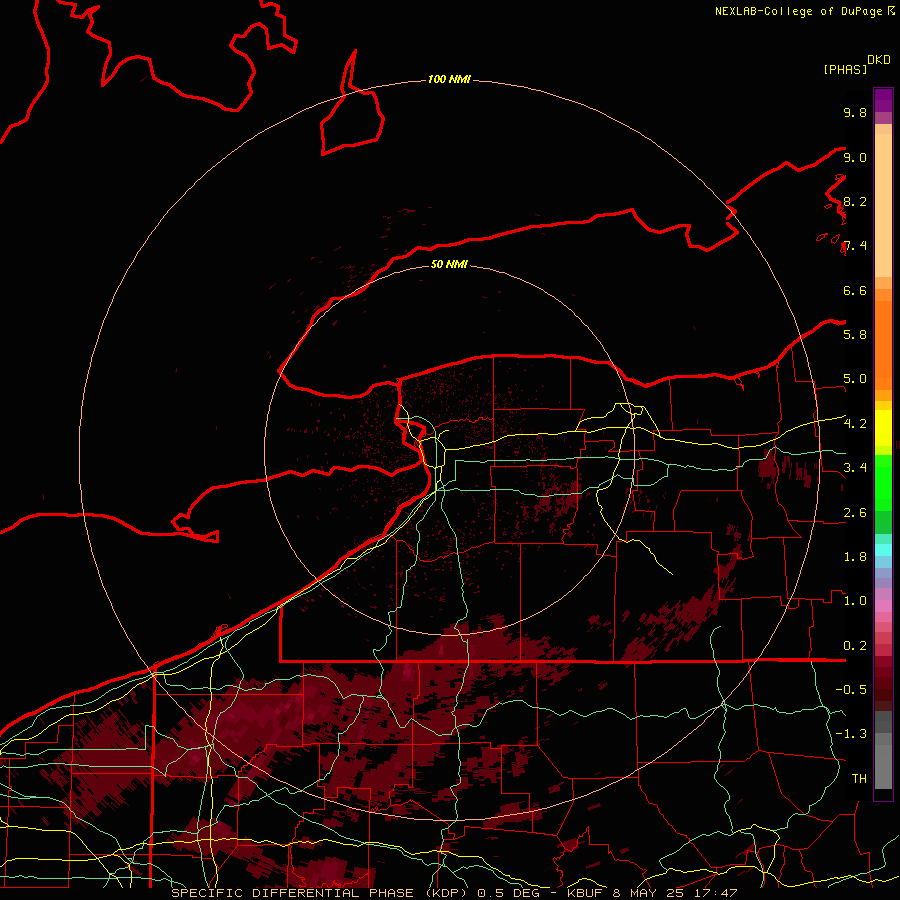The image size is (900, 900).
Task: Click the dark red band near -0.5
Action: click(883, 689)
